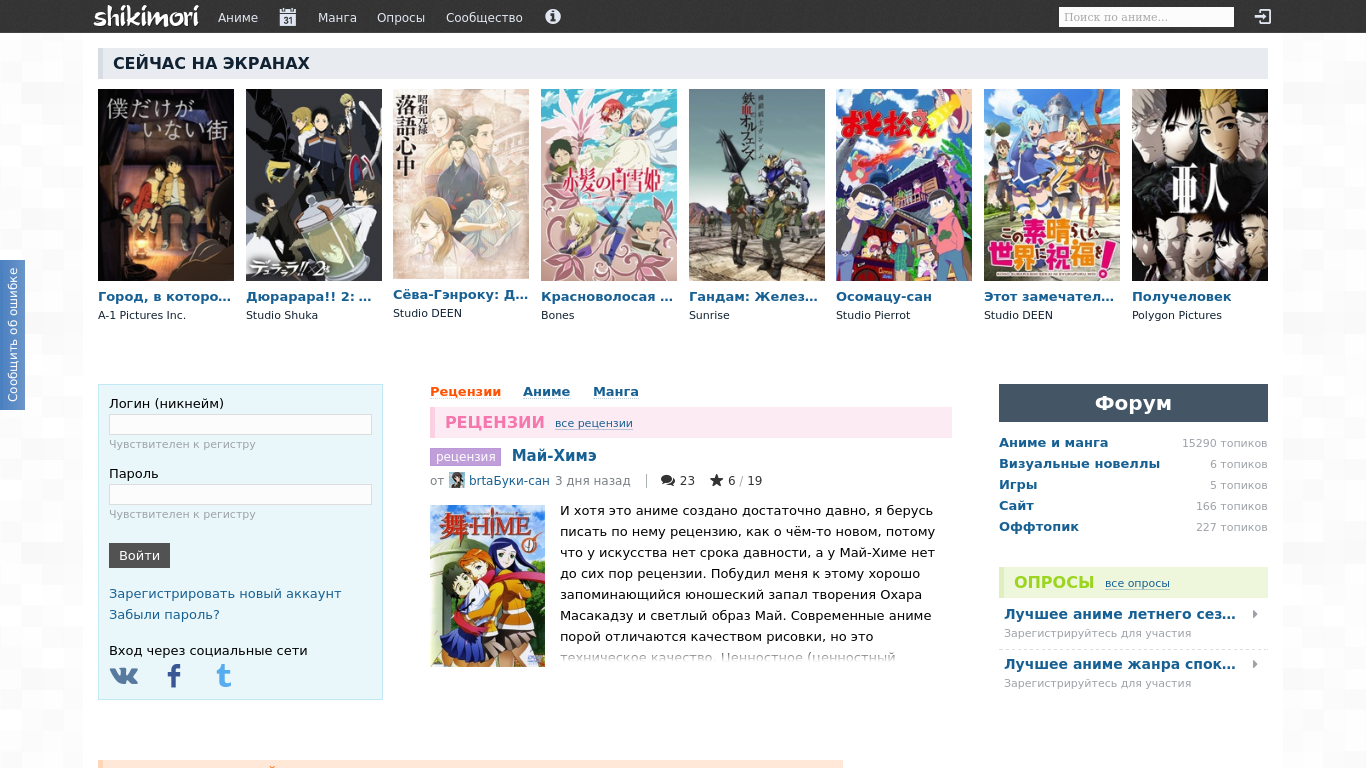Click the Polygon Pictures studio text
1366x768 pixels.
pyautogui.click(x=1177, y=316)
